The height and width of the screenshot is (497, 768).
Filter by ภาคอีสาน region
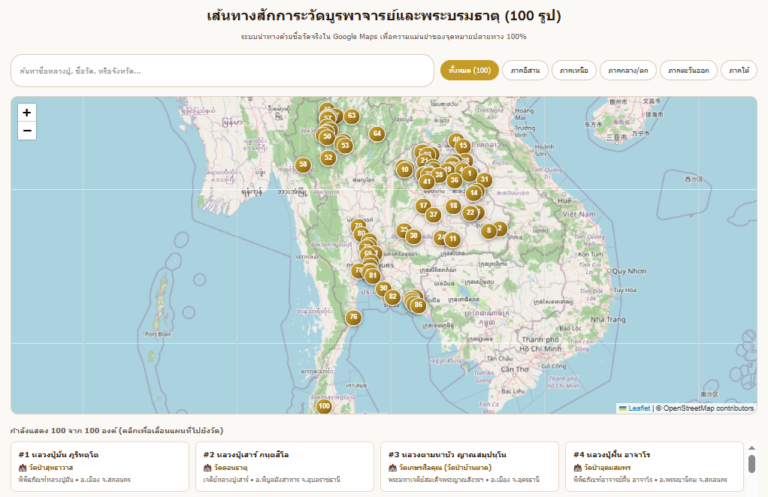tap(525, 71)
